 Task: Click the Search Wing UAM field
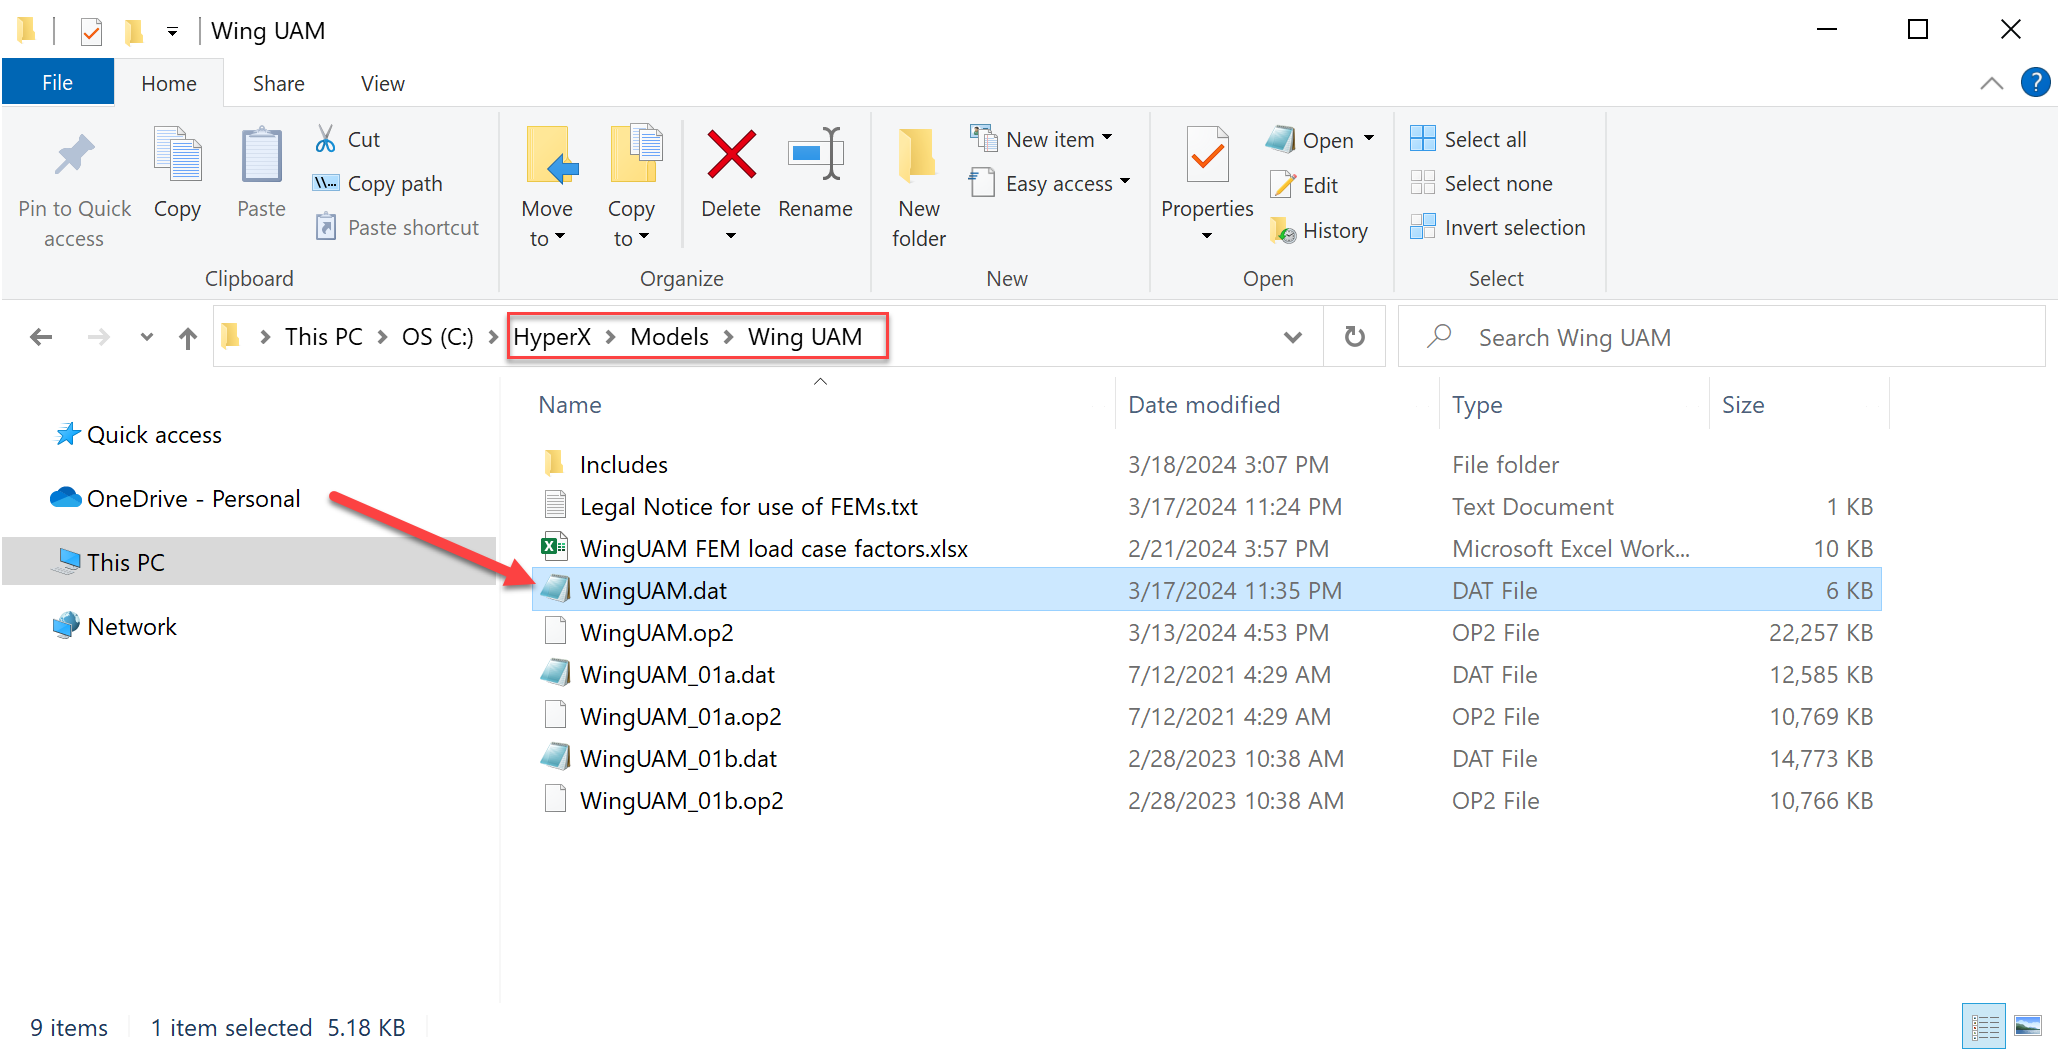(1721, 338)
